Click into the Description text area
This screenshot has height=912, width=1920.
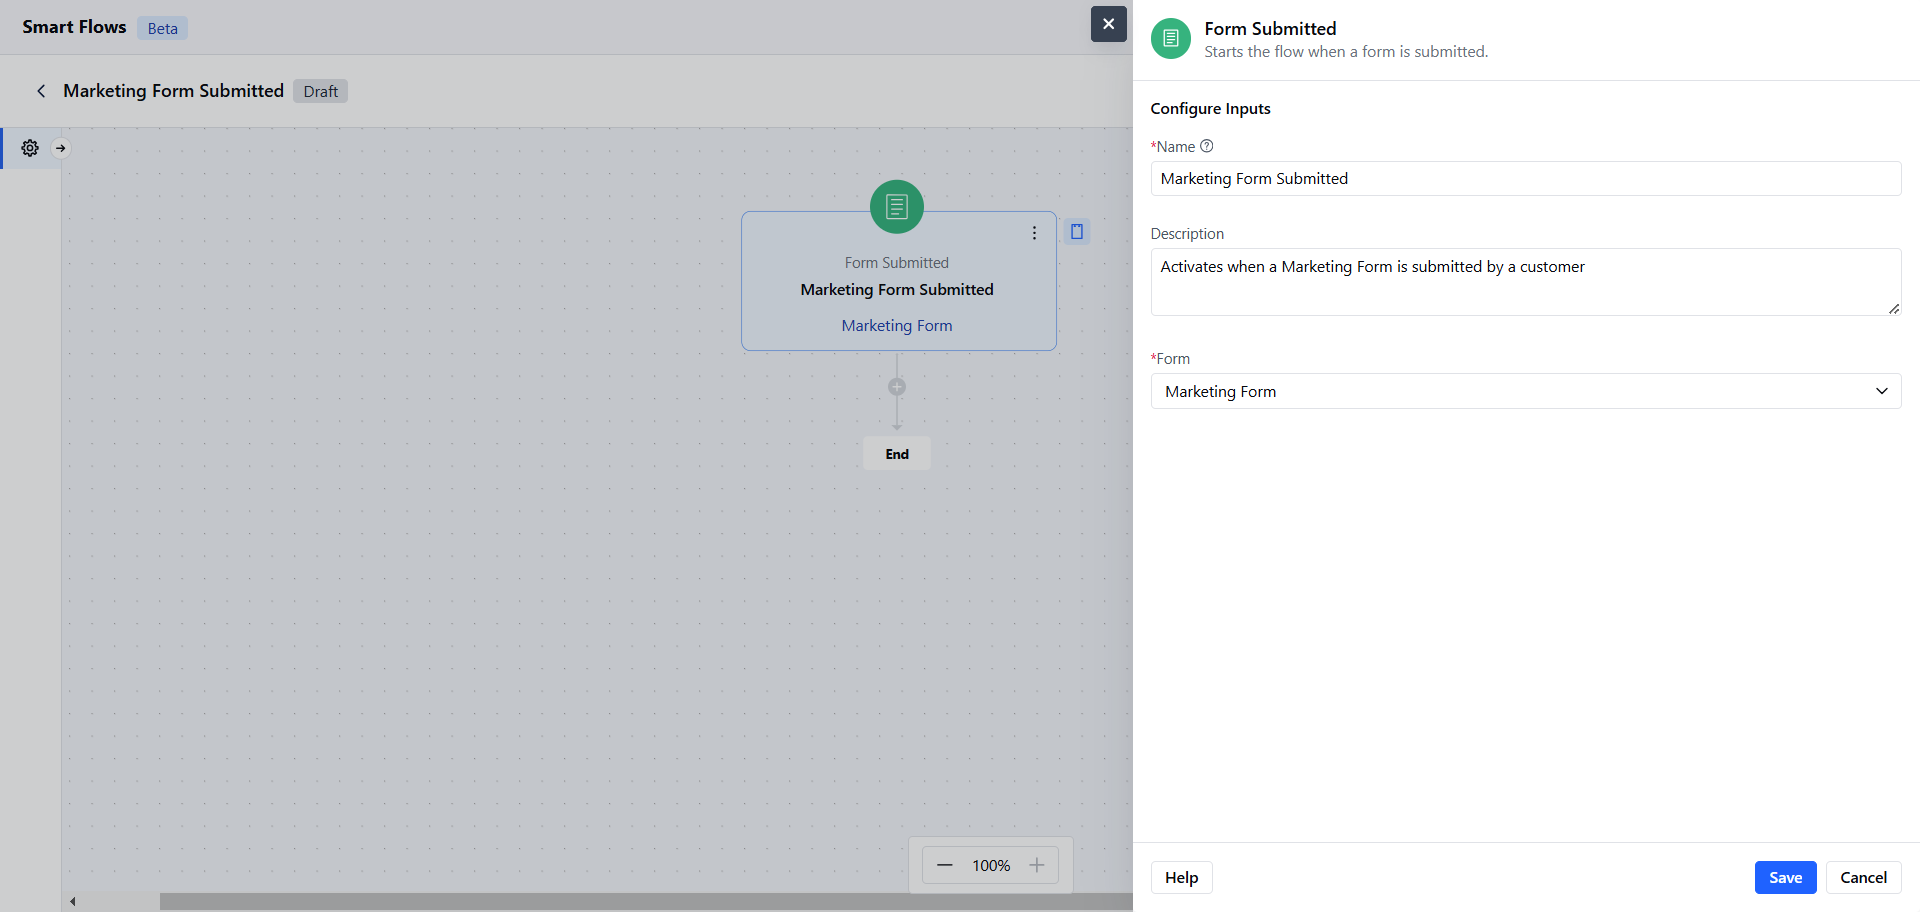coord(1526,282)
